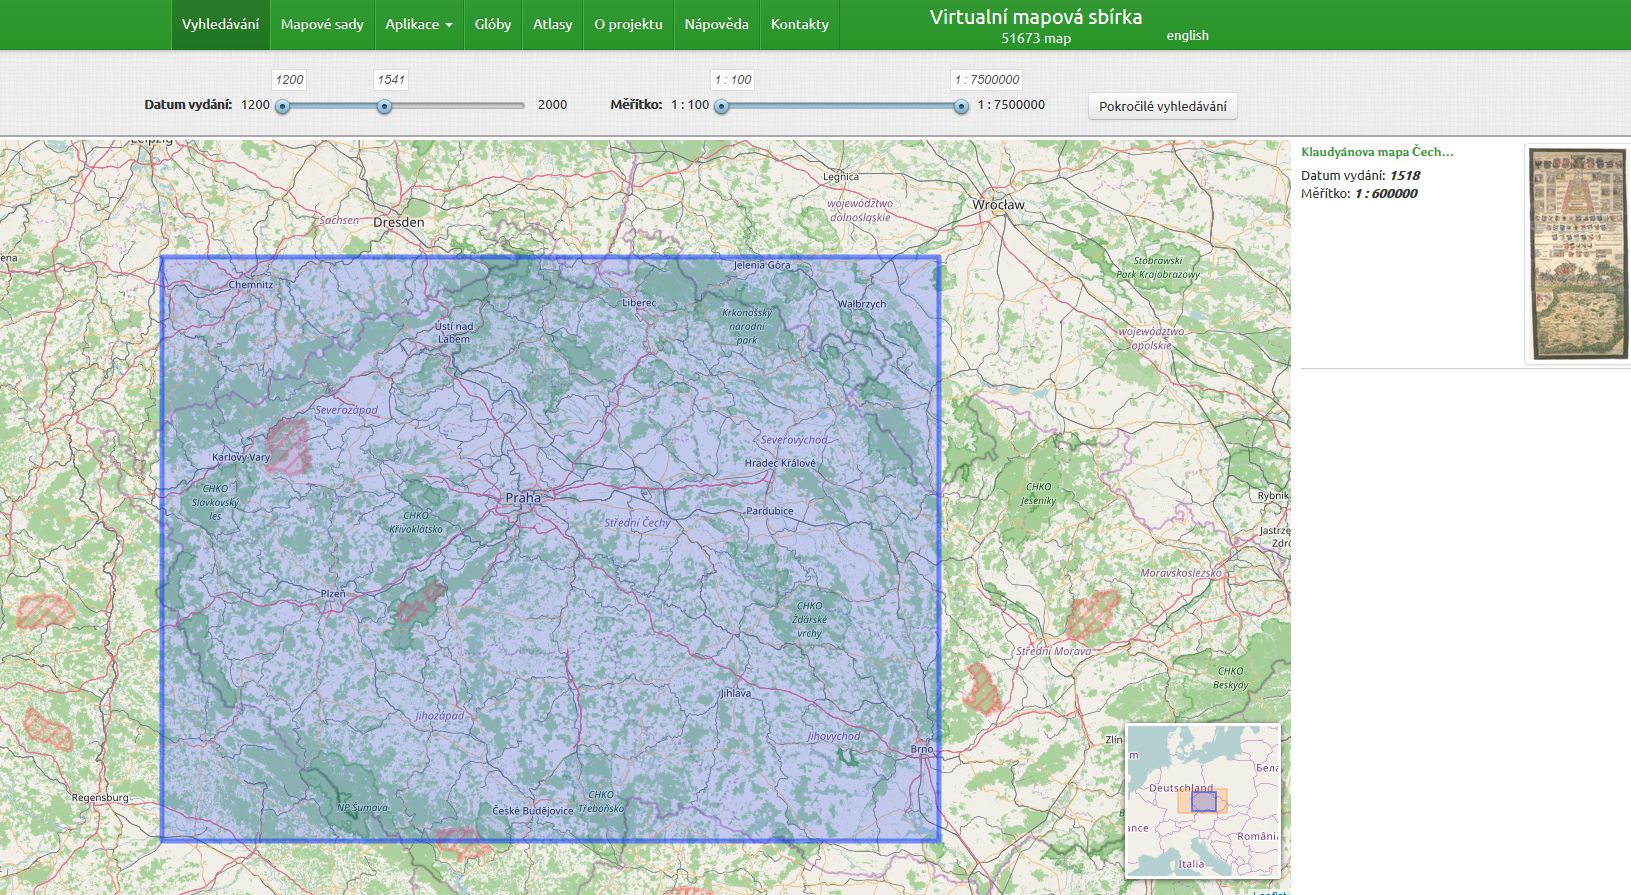Click Pardubice label on the map

770,511
